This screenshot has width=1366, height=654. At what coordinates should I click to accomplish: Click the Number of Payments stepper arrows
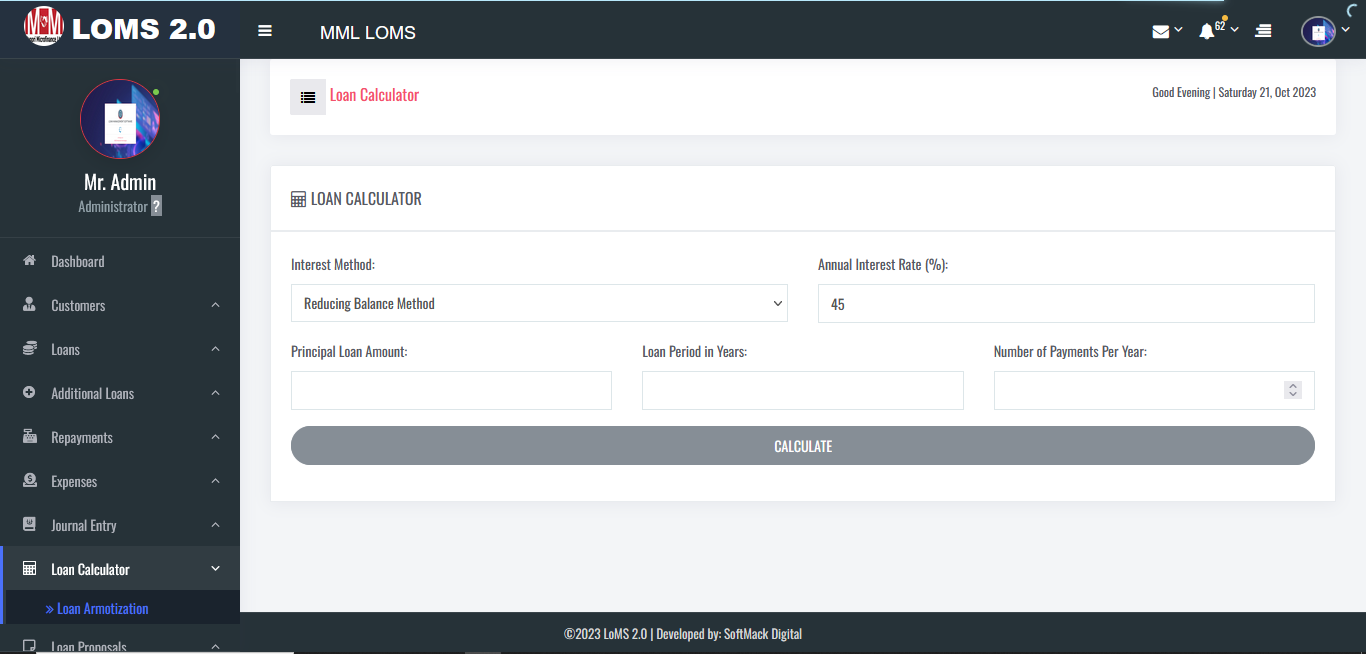click(1293, 390)
